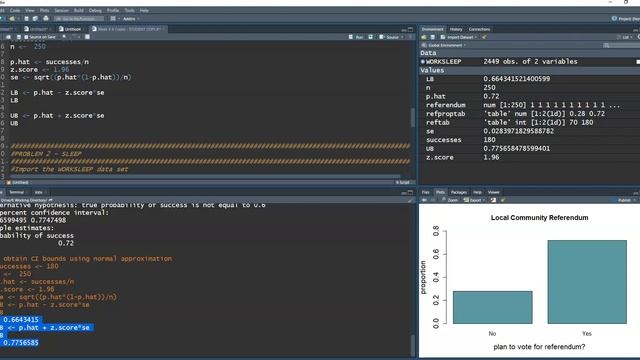Switch to the Files tab
This screenshot has height=360, width=640.
[426, 192]
